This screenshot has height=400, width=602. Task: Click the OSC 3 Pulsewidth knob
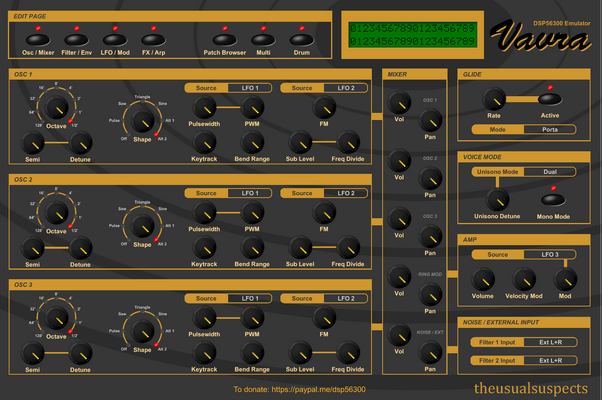coord(204,318)
